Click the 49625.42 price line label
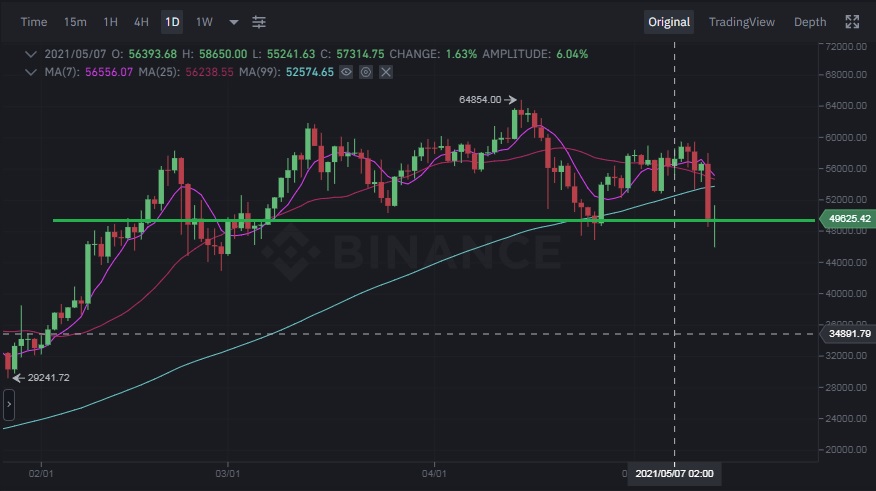Screen dimensions: 876x491 pos(849,218)
